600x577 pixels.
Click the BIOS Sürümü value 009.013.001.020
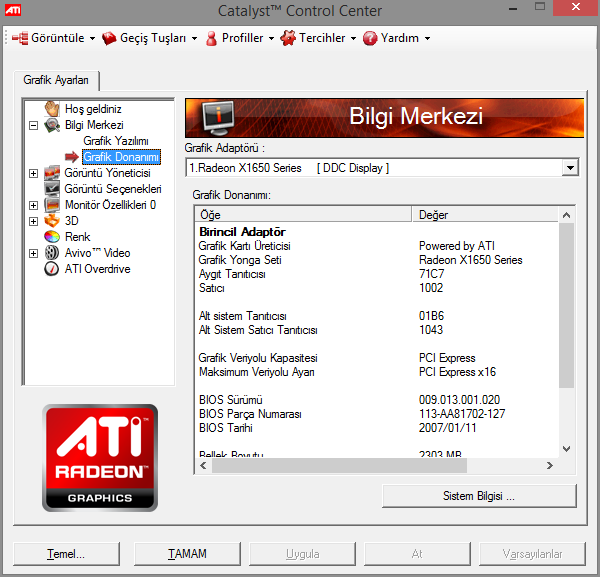coord(459,400)
